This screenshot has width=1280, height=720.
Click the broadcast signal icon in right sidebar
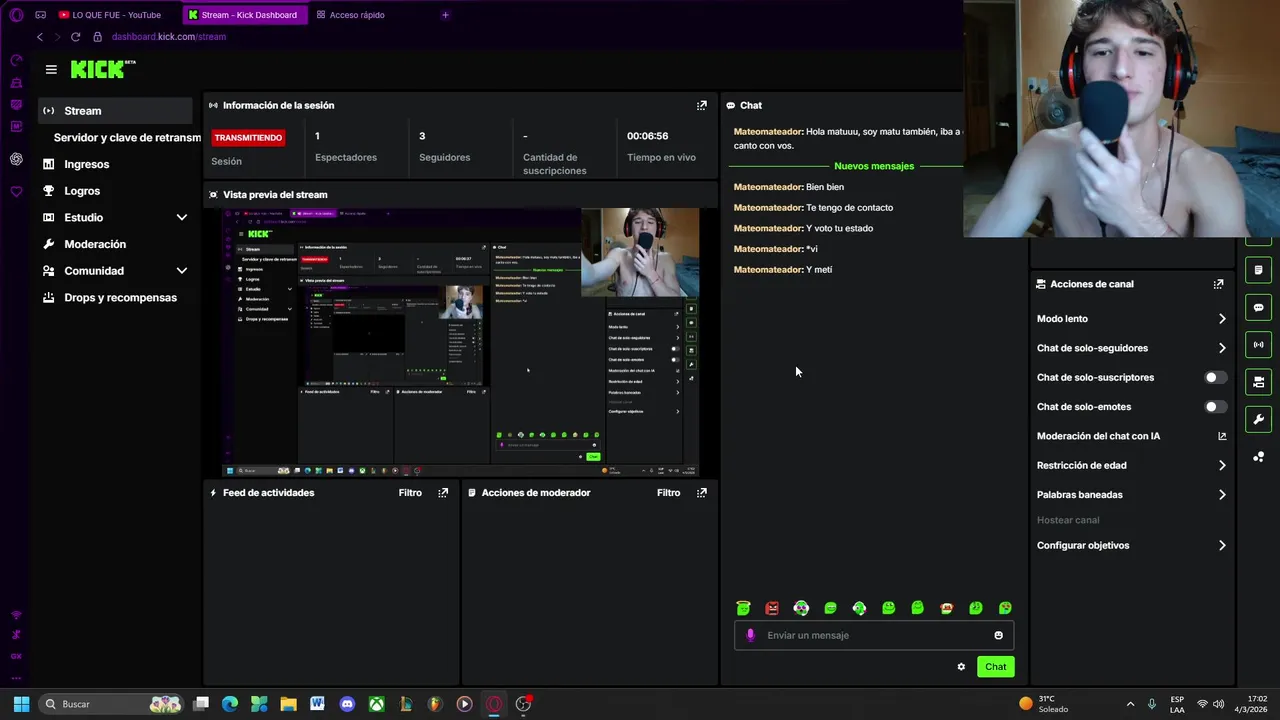(x=1258, y=345)
